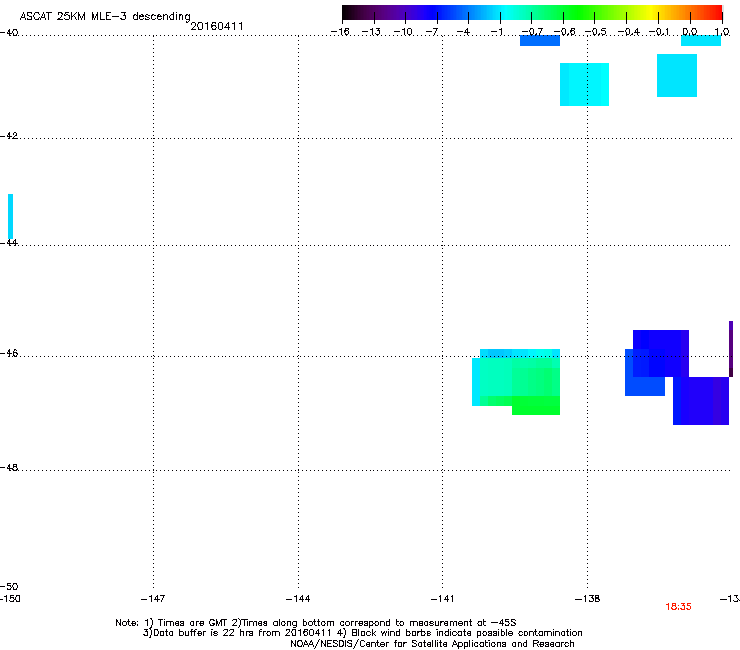
Task: Click the 'Times are GMT' note line
Action: pyautogui.click(x=316, y=623)
